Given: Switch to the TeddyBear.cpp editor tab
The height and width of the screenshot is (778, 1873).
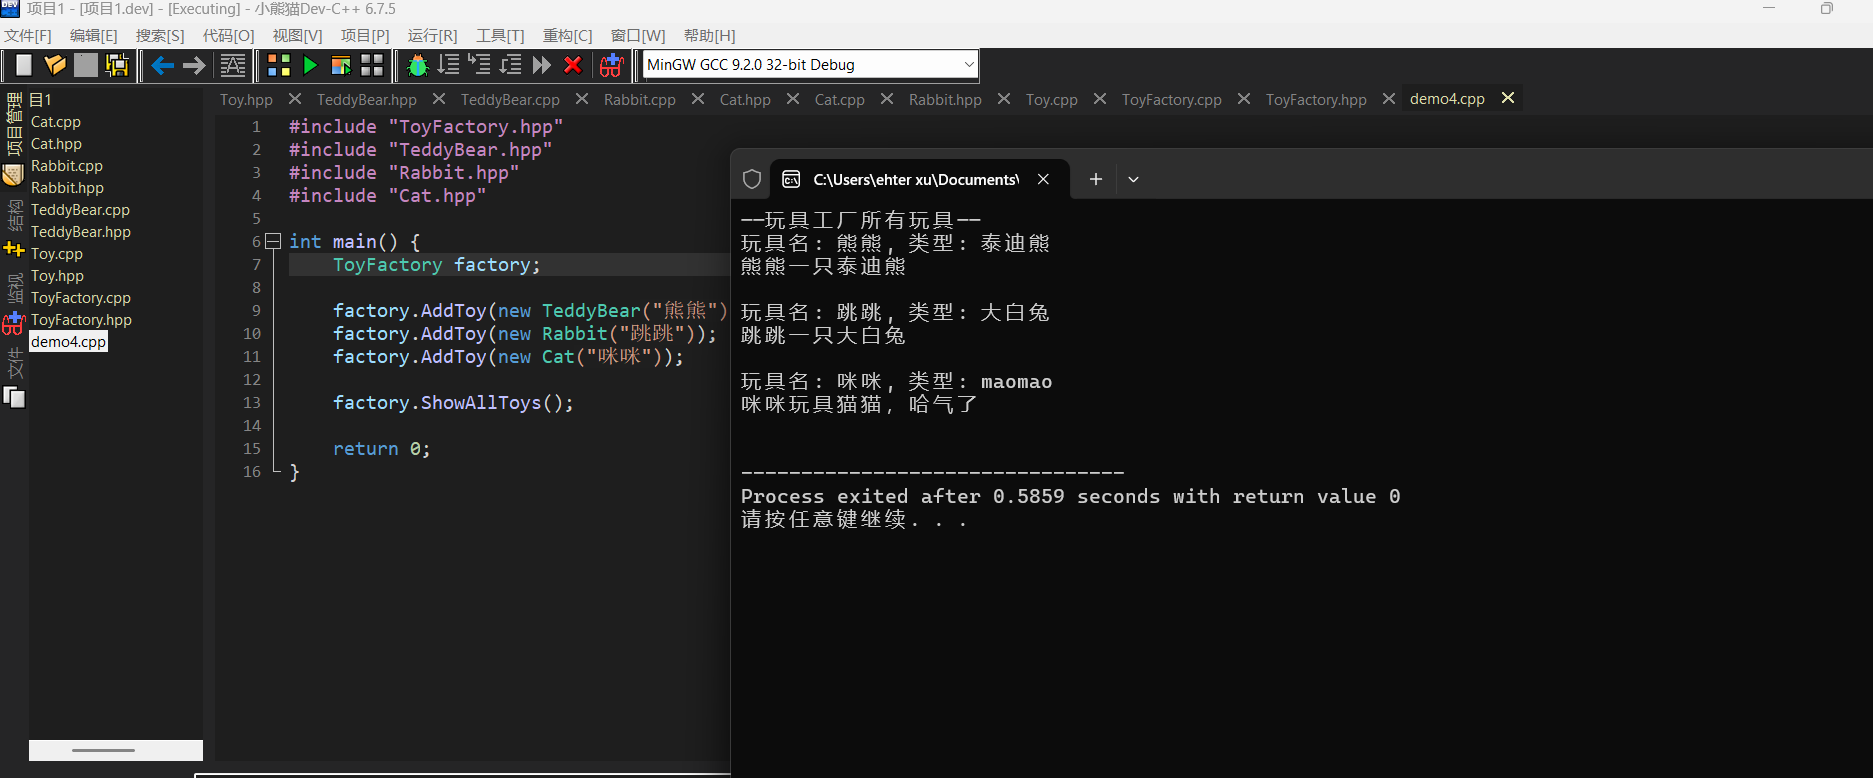Looking at the screenshot, I should pyautogui.click(x=510, y=100).
